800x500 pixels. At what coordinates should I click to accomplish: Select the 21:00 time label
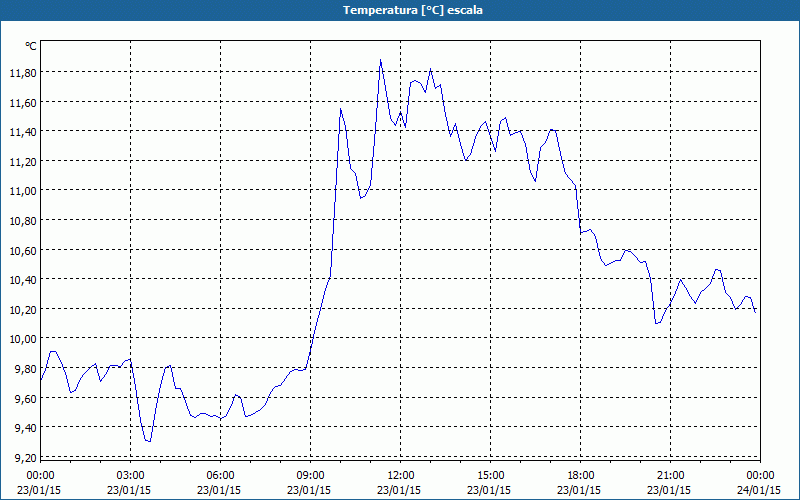coord(670,476)
